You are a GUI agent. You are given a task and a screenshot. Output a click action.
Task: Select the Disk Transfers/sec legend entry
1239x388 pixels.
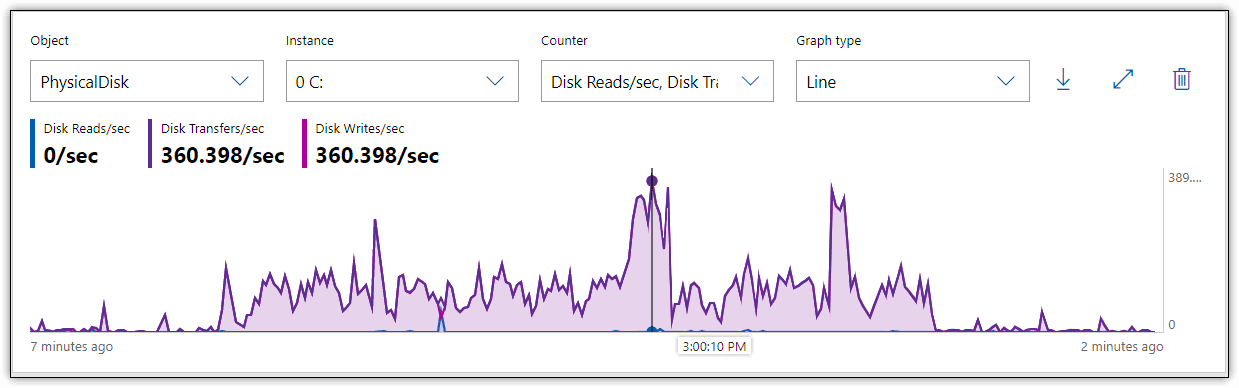click(x=217, y=144)
